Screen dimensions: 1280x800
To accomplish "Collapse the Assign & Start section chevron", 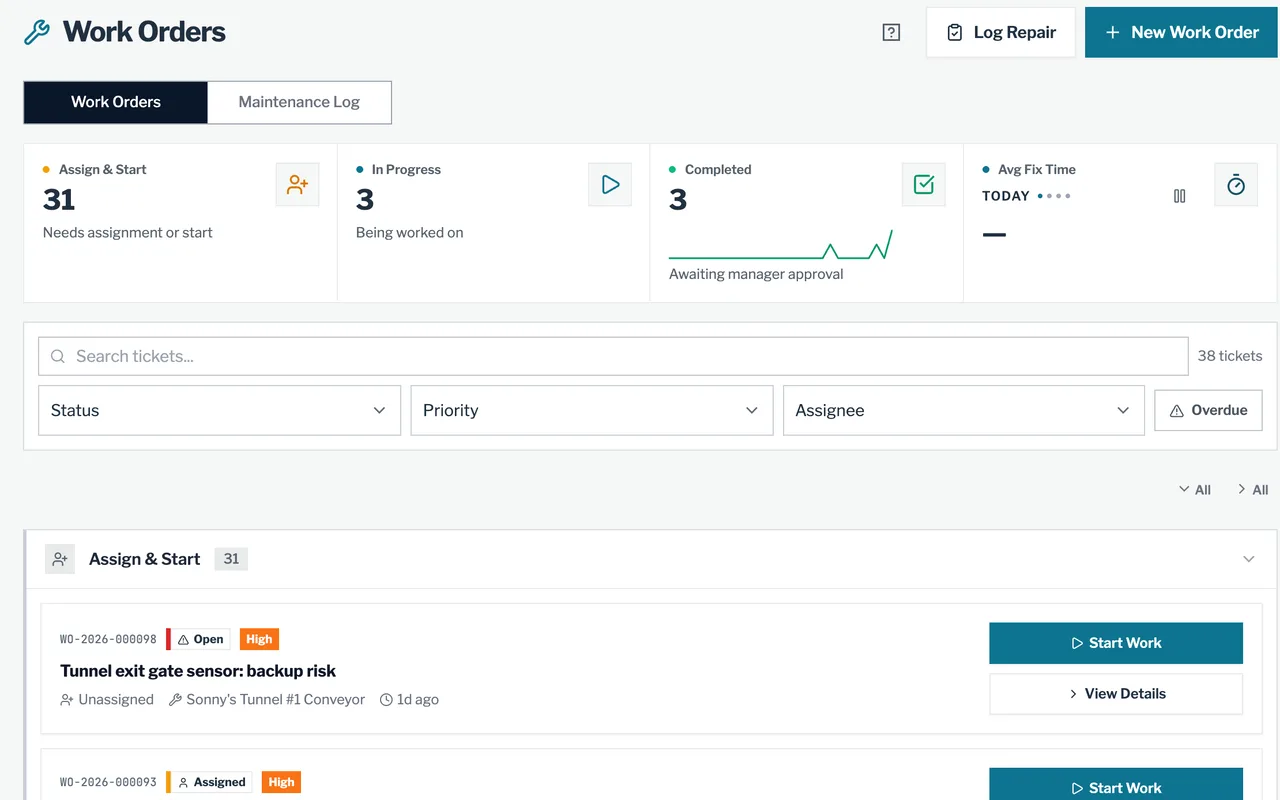I will click(1249, 559).
